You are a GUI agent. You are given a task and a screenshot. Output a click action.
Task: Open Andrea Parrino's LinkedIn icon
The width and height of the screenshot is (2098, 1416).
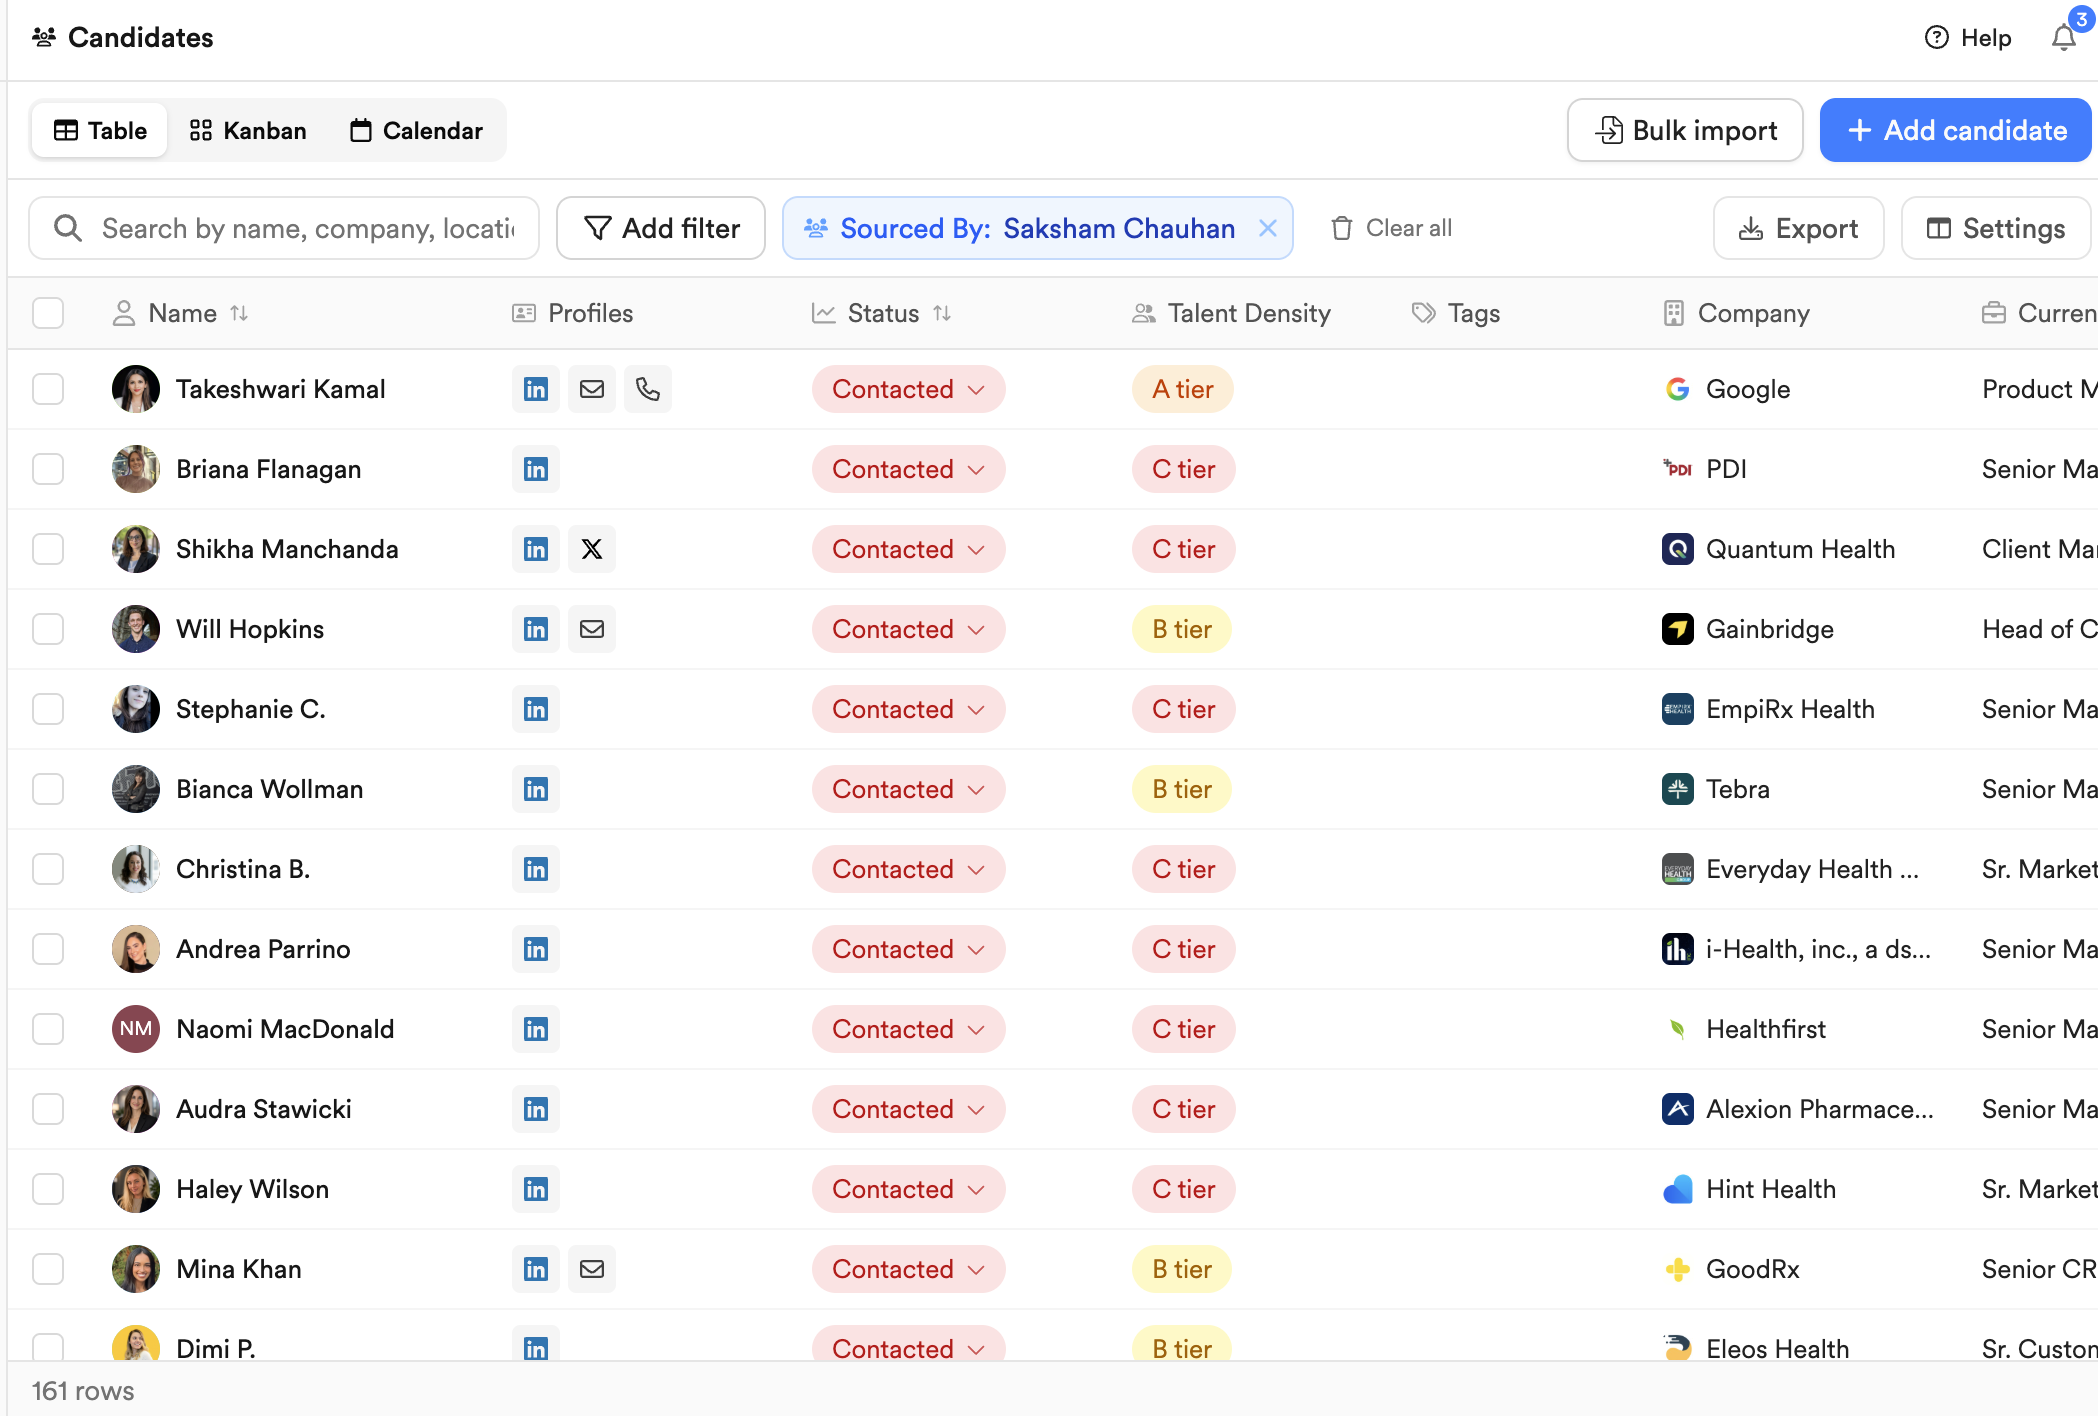536,949
